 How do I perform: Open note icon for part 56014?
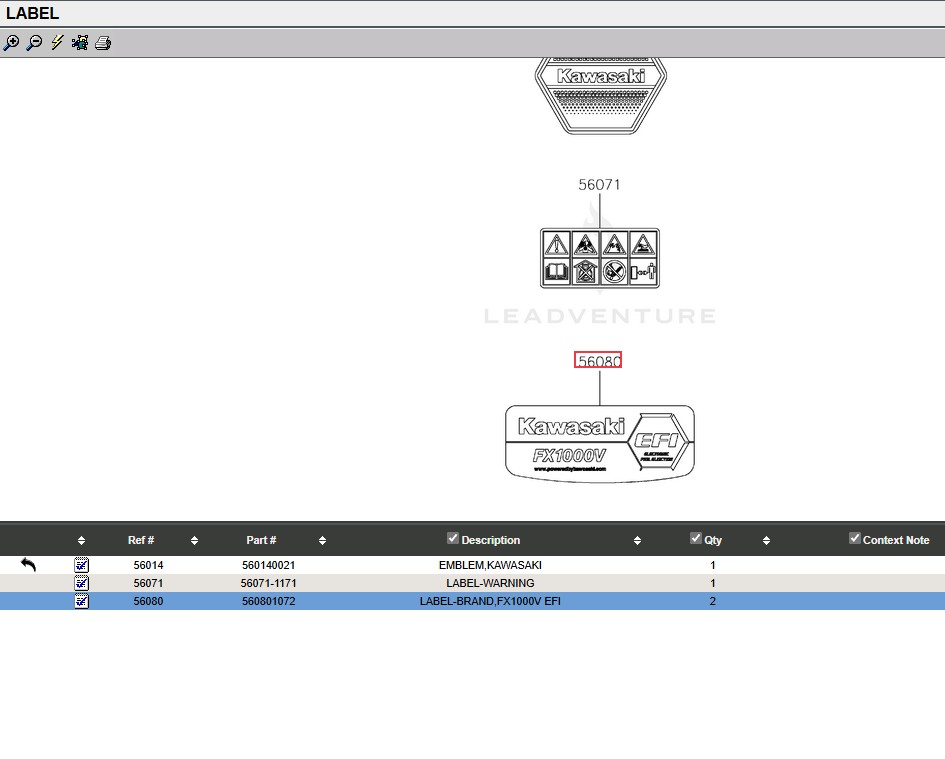(82, 565)
